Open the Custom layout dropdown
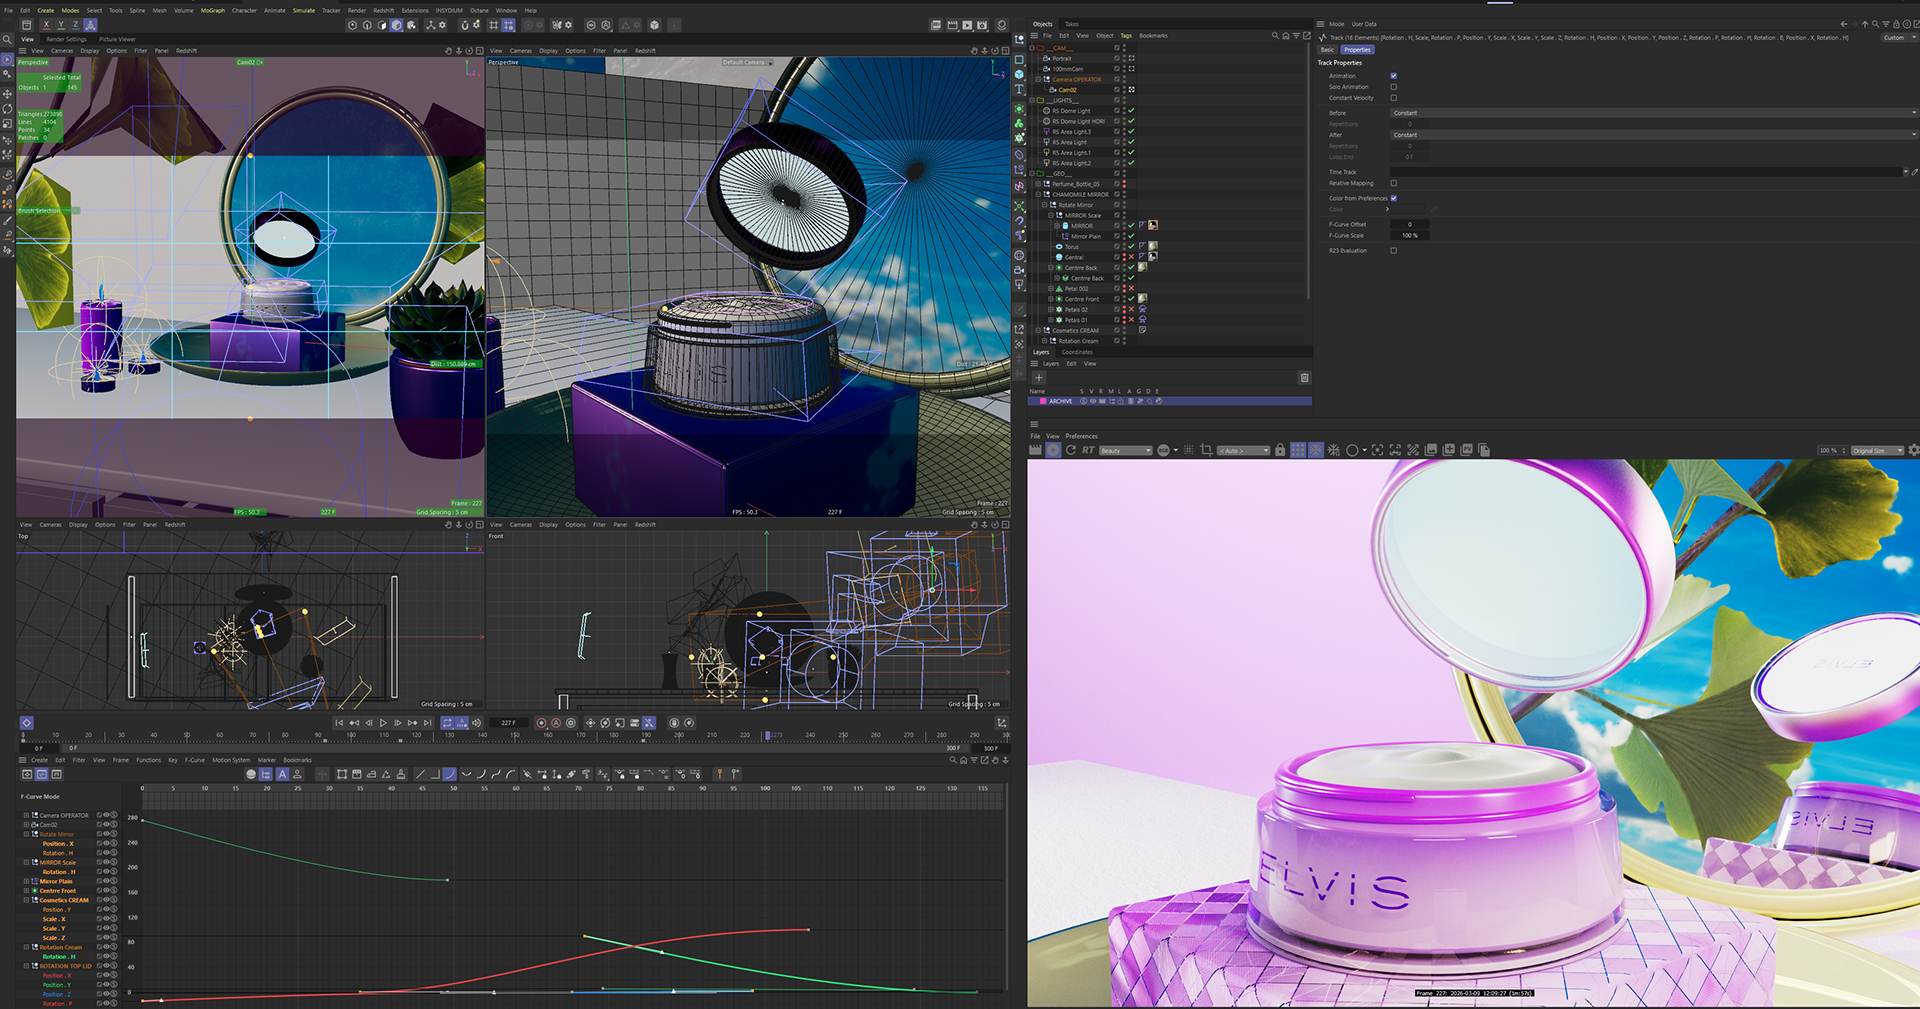Viewport: 1920px width, 1009px height. coord(1899,38)
